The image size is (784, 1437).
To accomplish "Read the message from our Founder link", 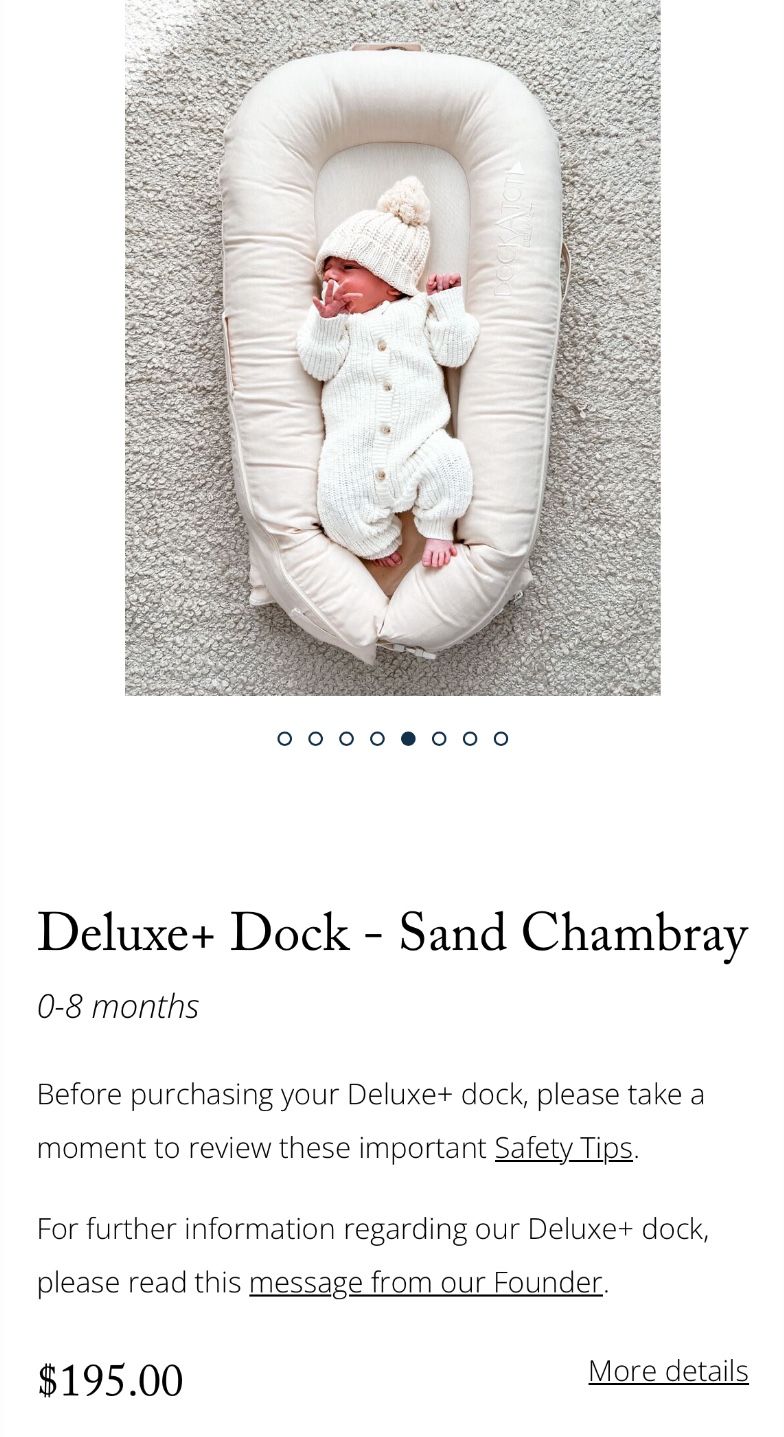I will coord(426,1282).
